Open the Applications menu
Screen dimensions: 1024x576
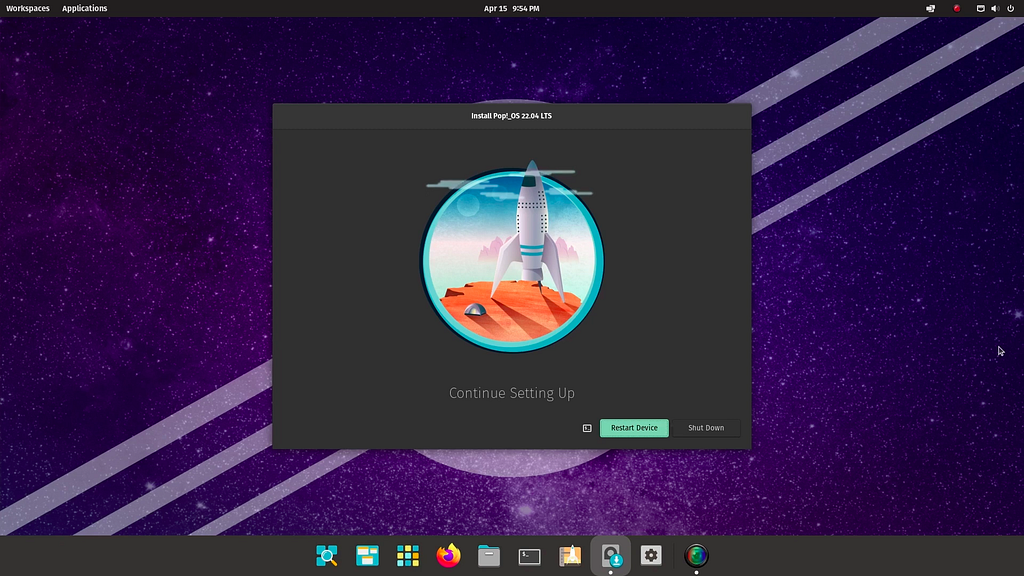pyautogui.click(x=84, y=8)
